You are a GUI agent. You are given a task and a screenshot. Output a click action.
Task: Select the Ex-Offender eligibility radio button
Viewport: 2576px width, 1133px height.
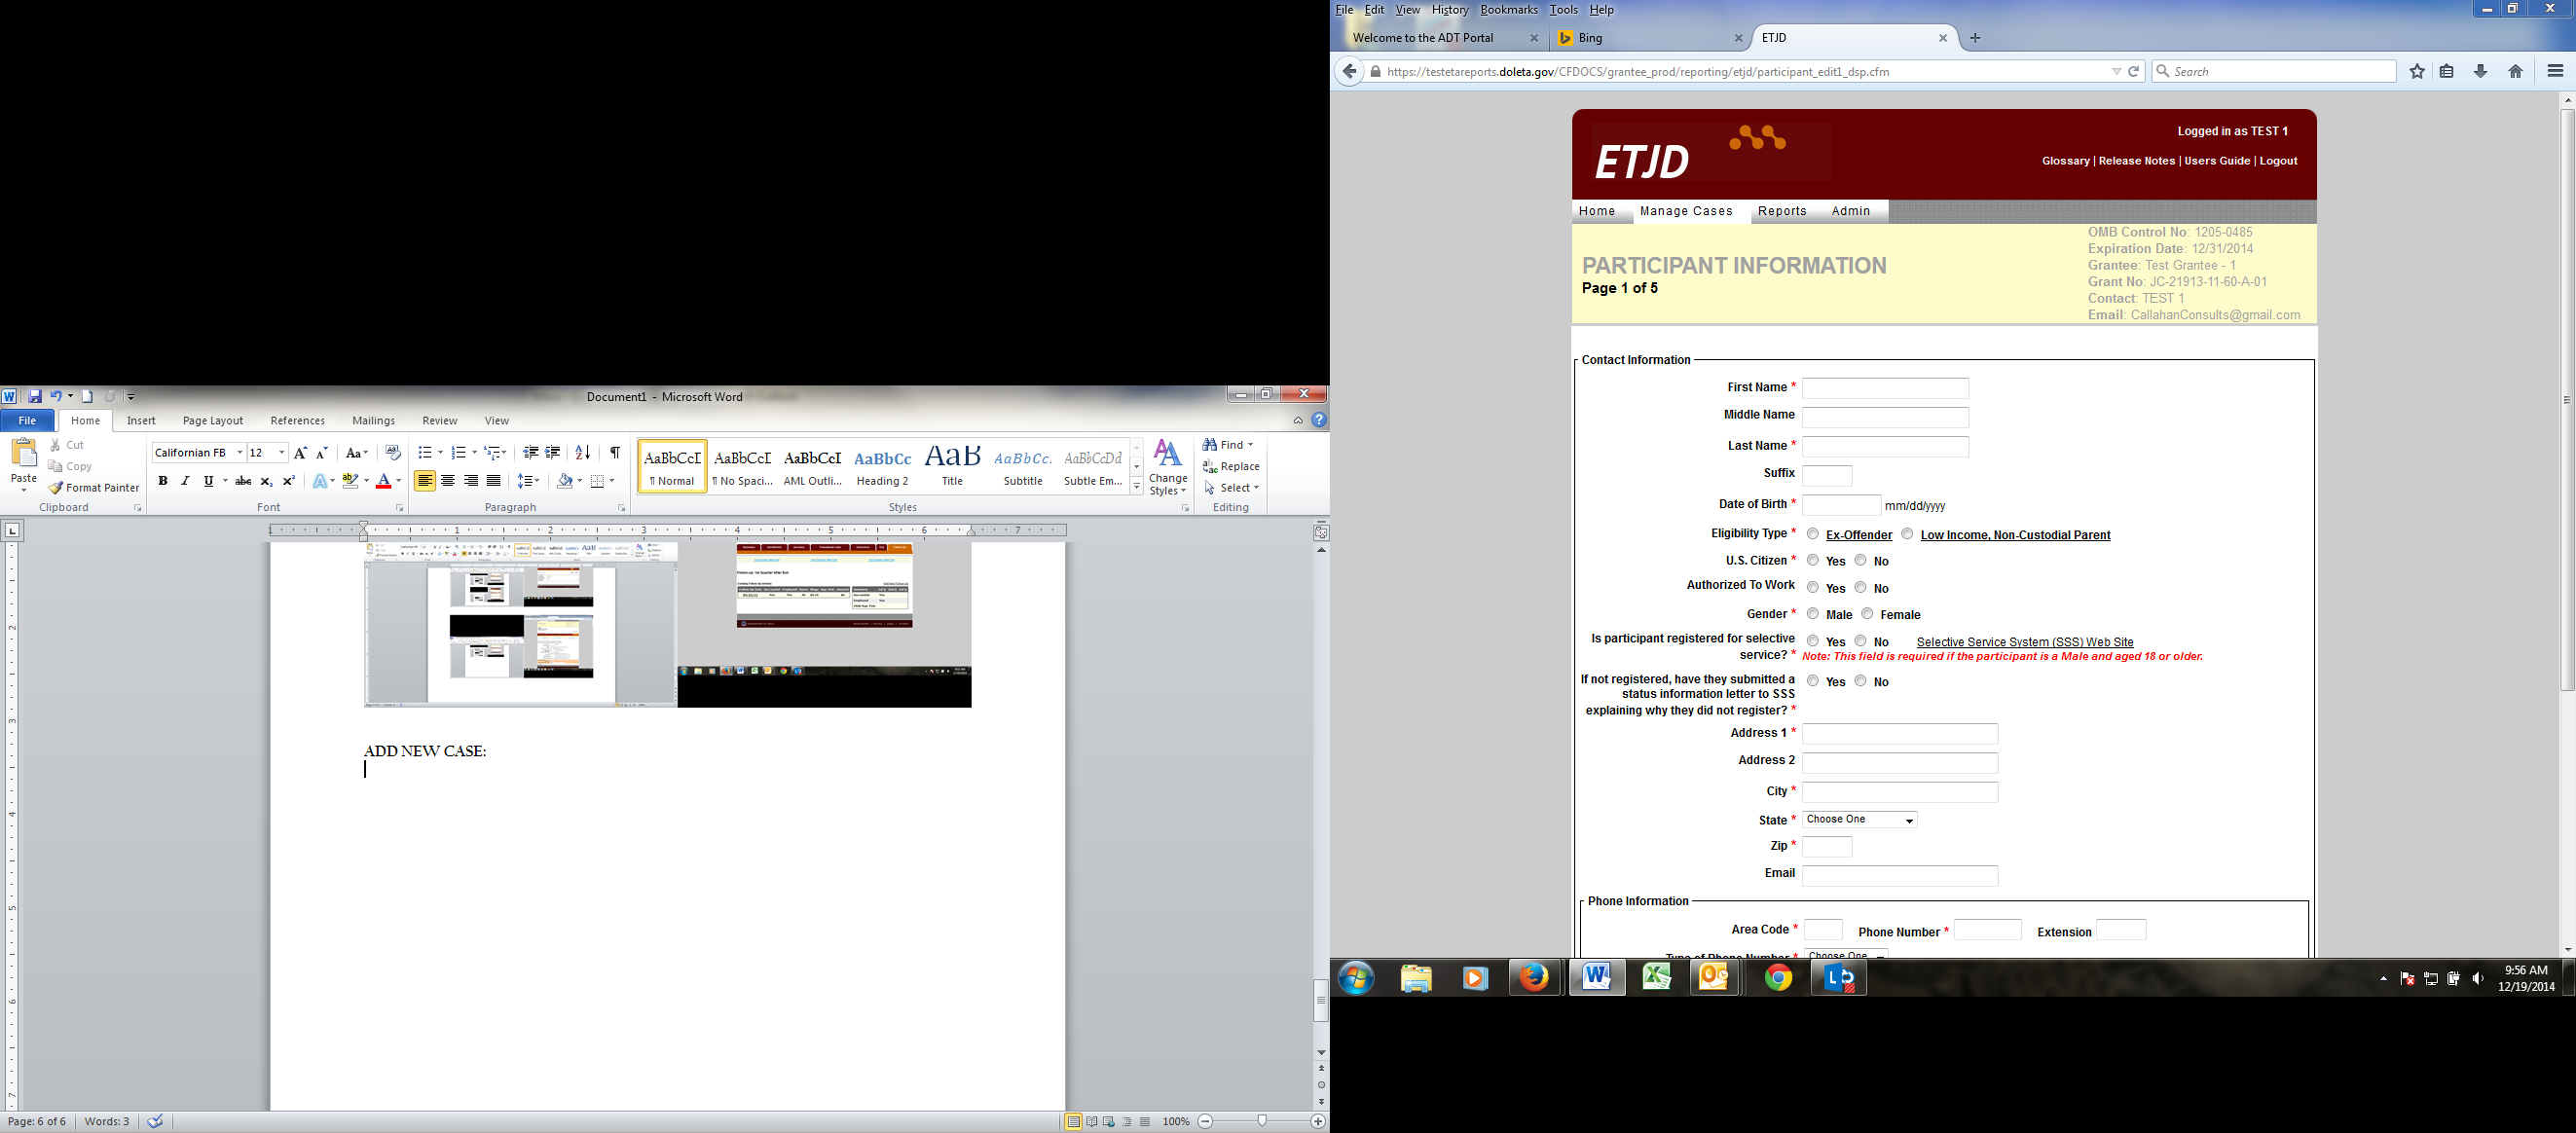1813,534
